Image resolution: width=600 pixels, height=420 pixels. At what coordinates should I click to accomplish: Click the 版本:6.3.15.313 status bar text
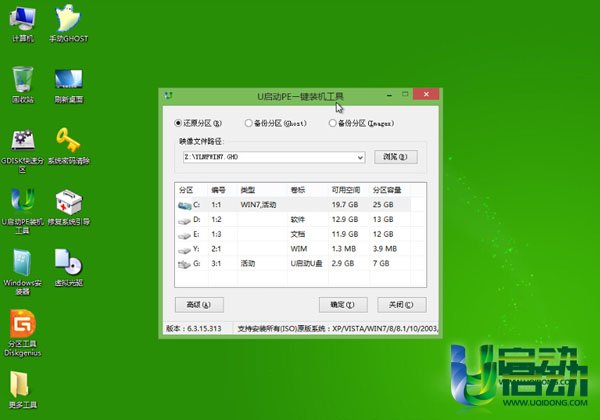[194, 329]
